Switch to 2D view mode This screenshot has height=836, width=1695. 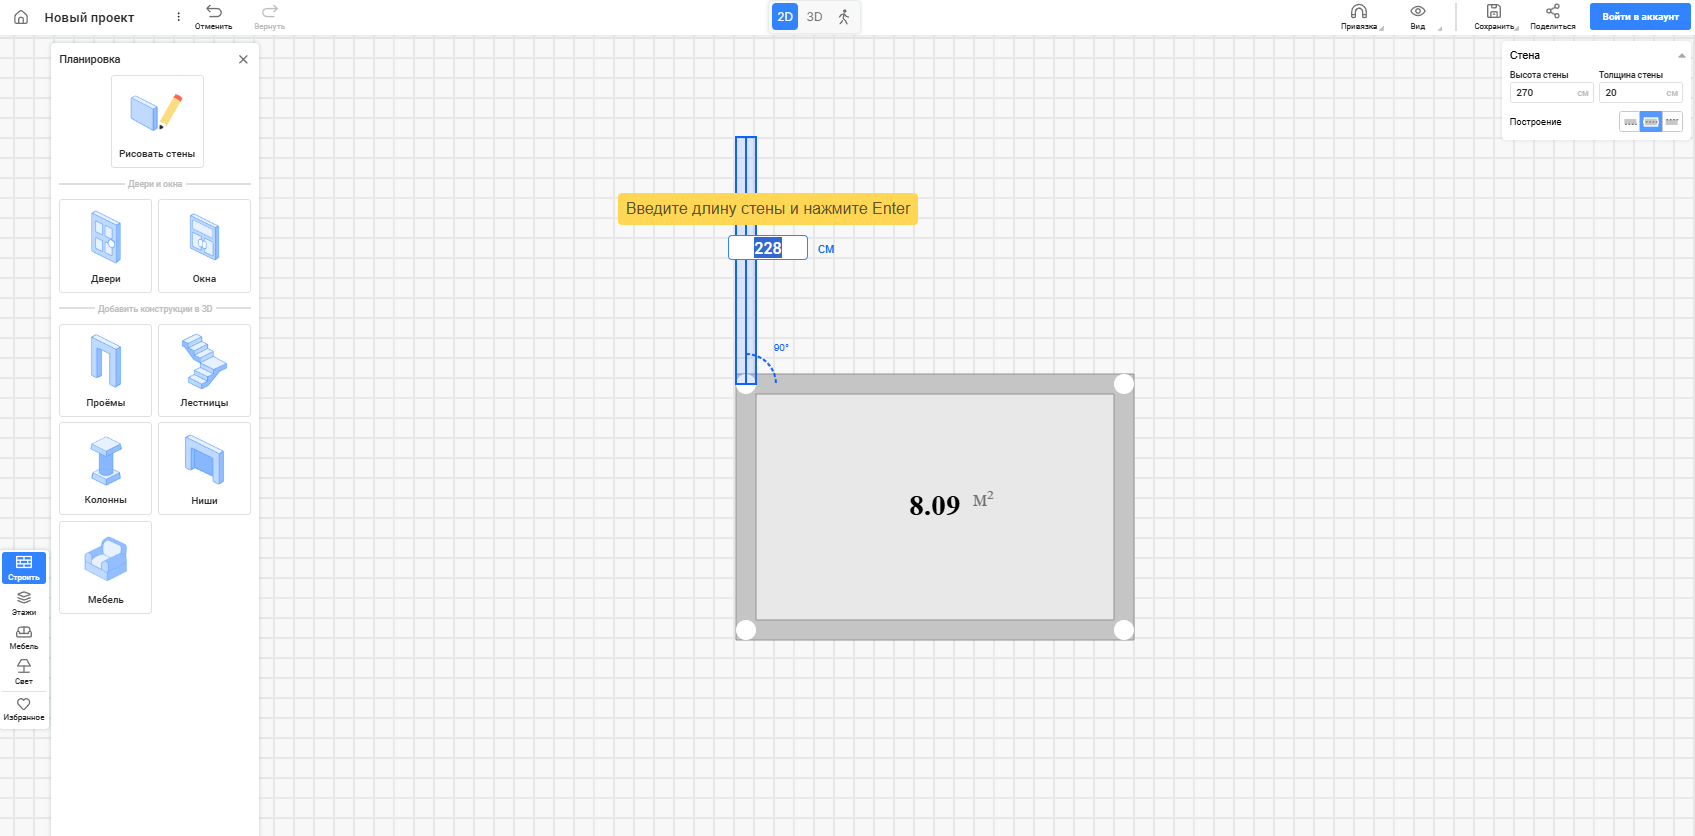pos(785,17)
